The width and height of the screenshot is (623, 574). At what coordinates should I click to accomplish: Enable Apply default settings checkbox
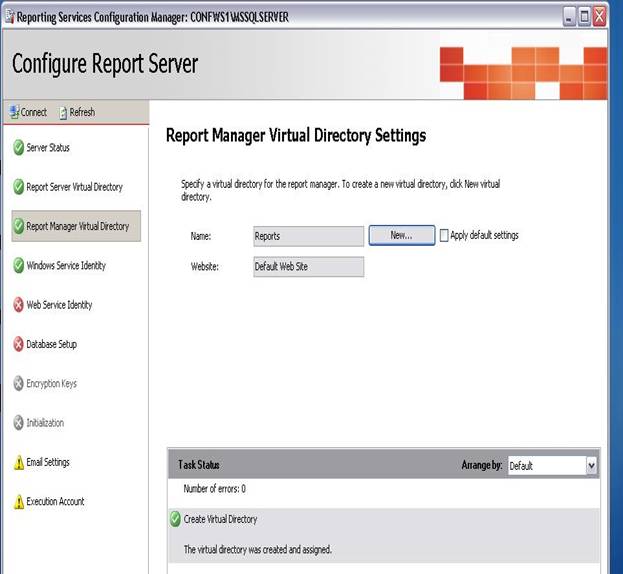[x=444, y=236]
